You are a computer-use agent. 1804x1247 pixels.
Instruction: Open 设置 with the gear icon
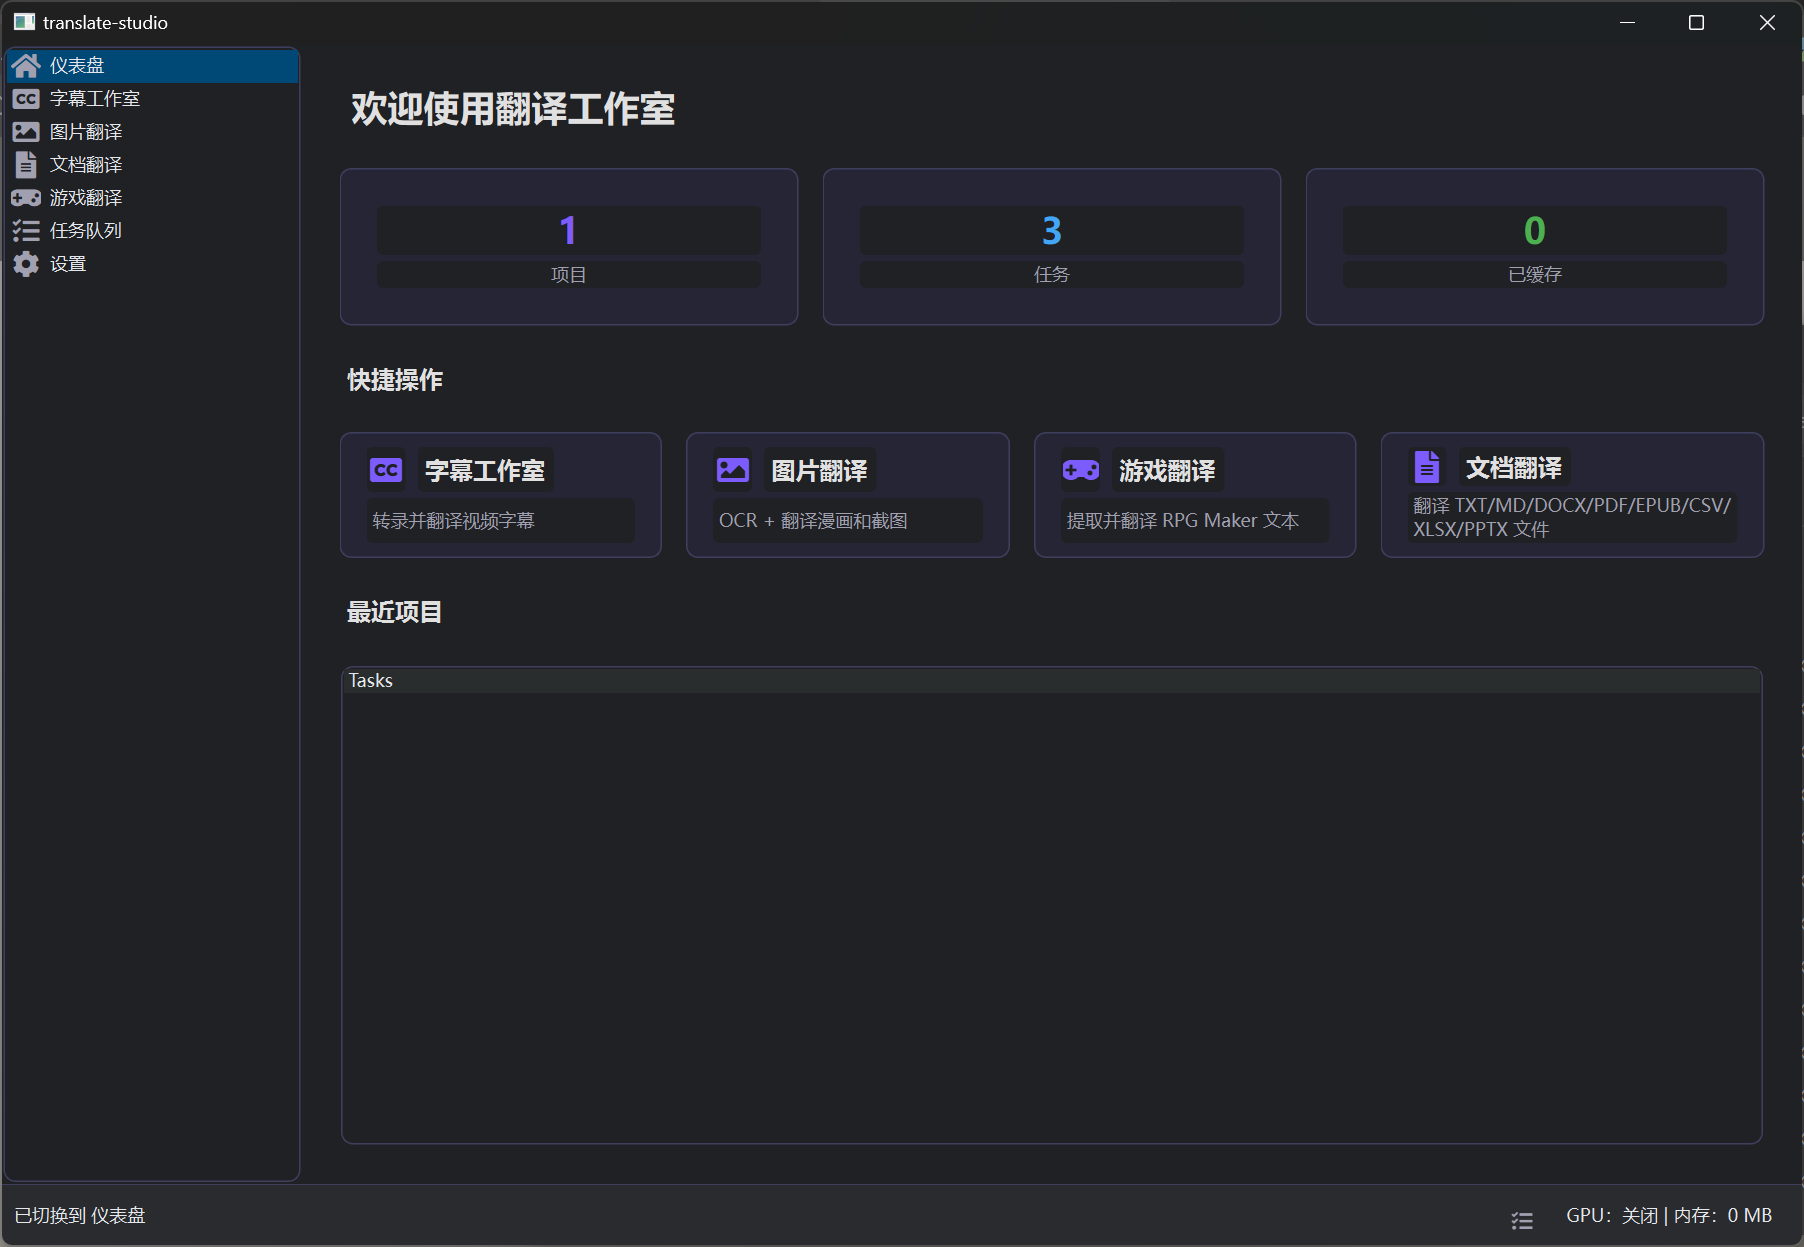pyautogui.click(x=26, y=263)
